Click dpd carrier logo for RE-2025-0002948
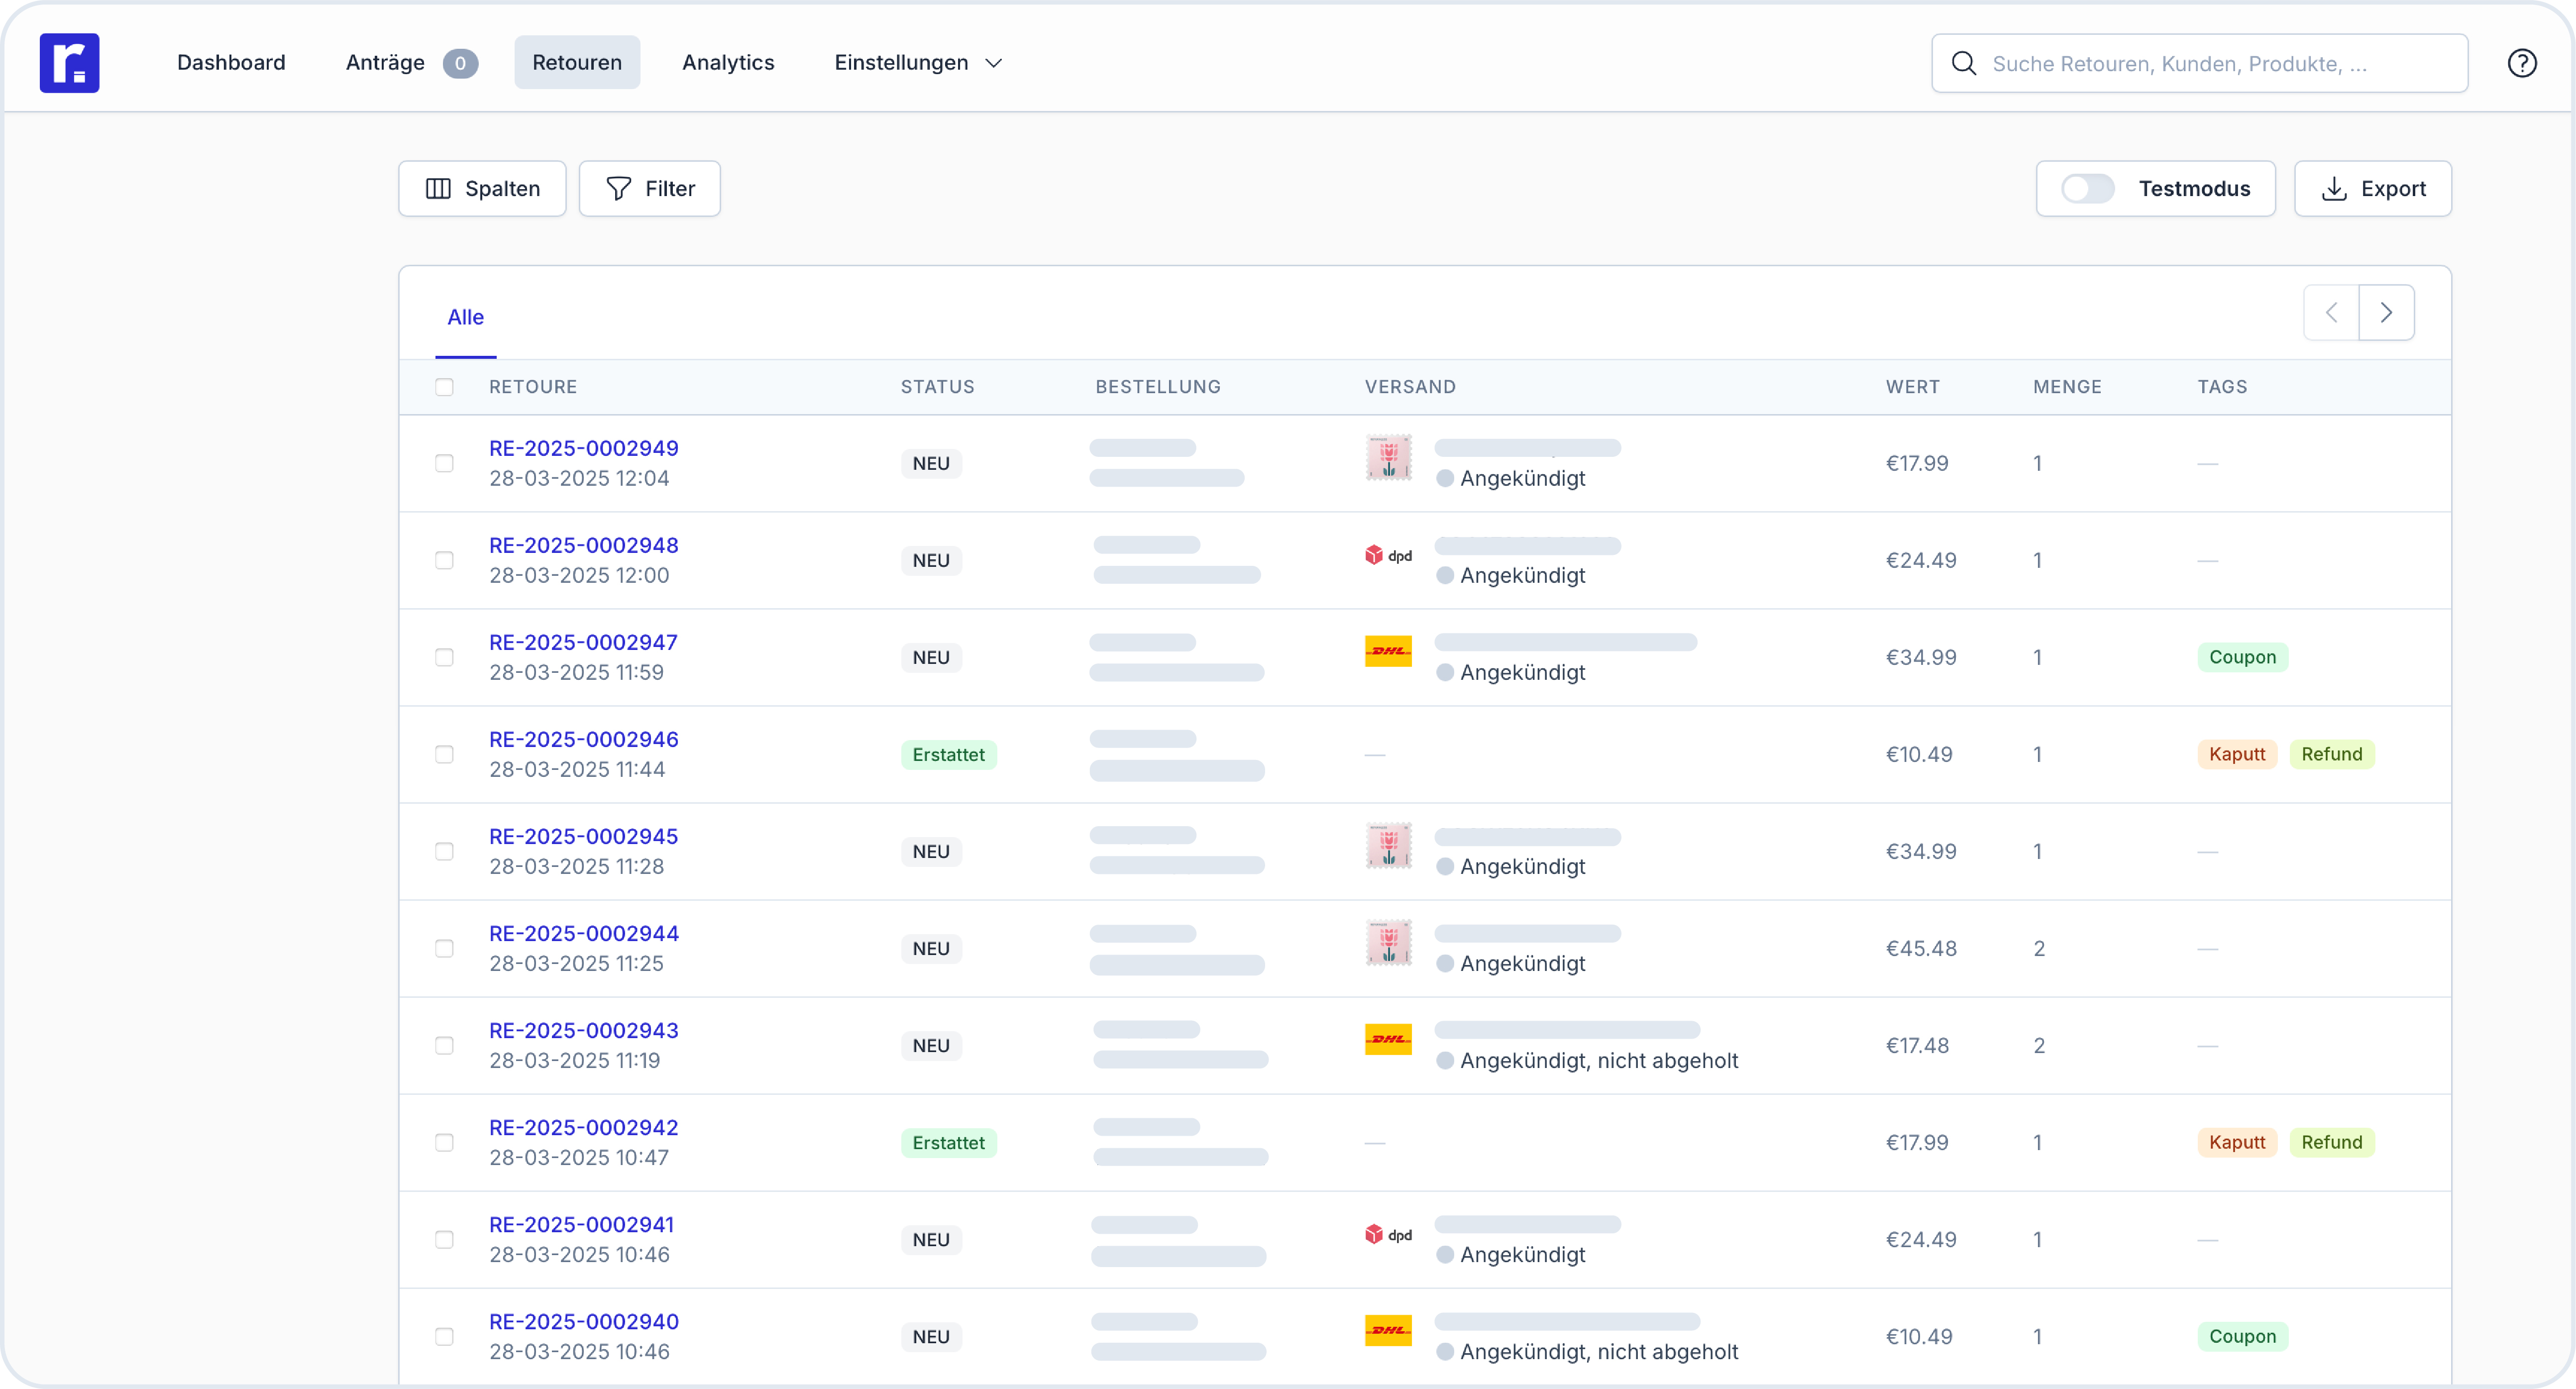The image size is (2576, 1389). (1388, 555)
